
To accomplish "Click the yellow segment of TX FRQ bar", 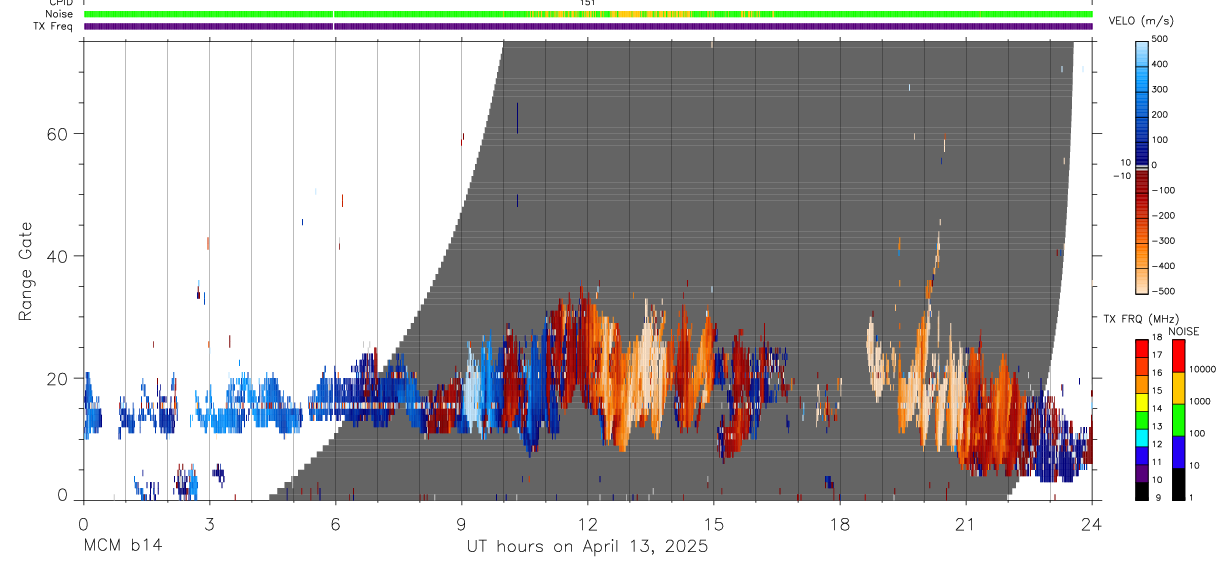I will point(1142,402).
